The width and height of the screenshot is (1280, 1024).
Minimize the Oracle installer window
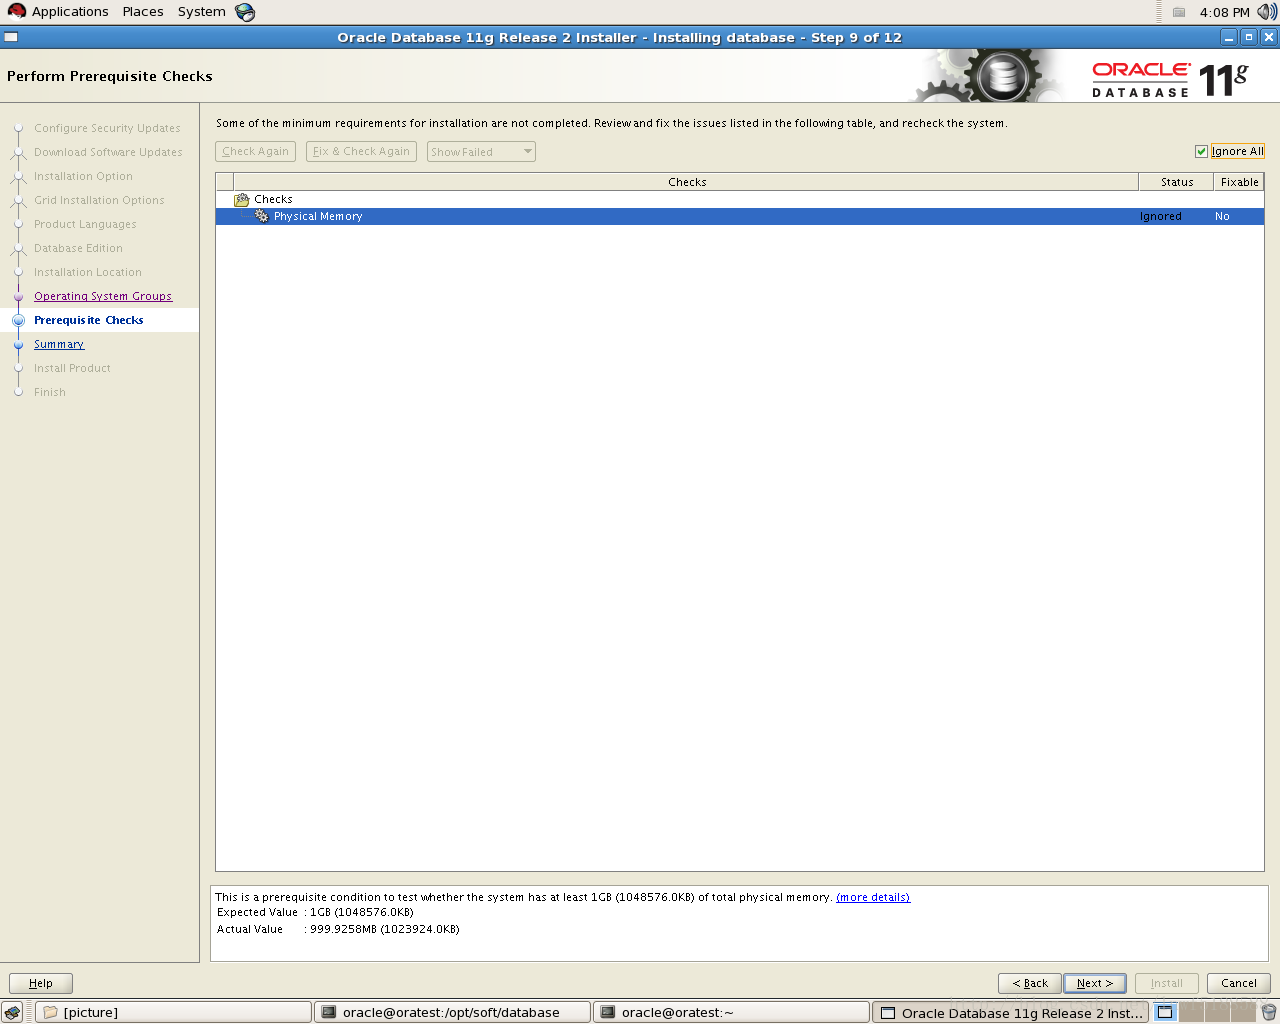[x=1230, y=37]
